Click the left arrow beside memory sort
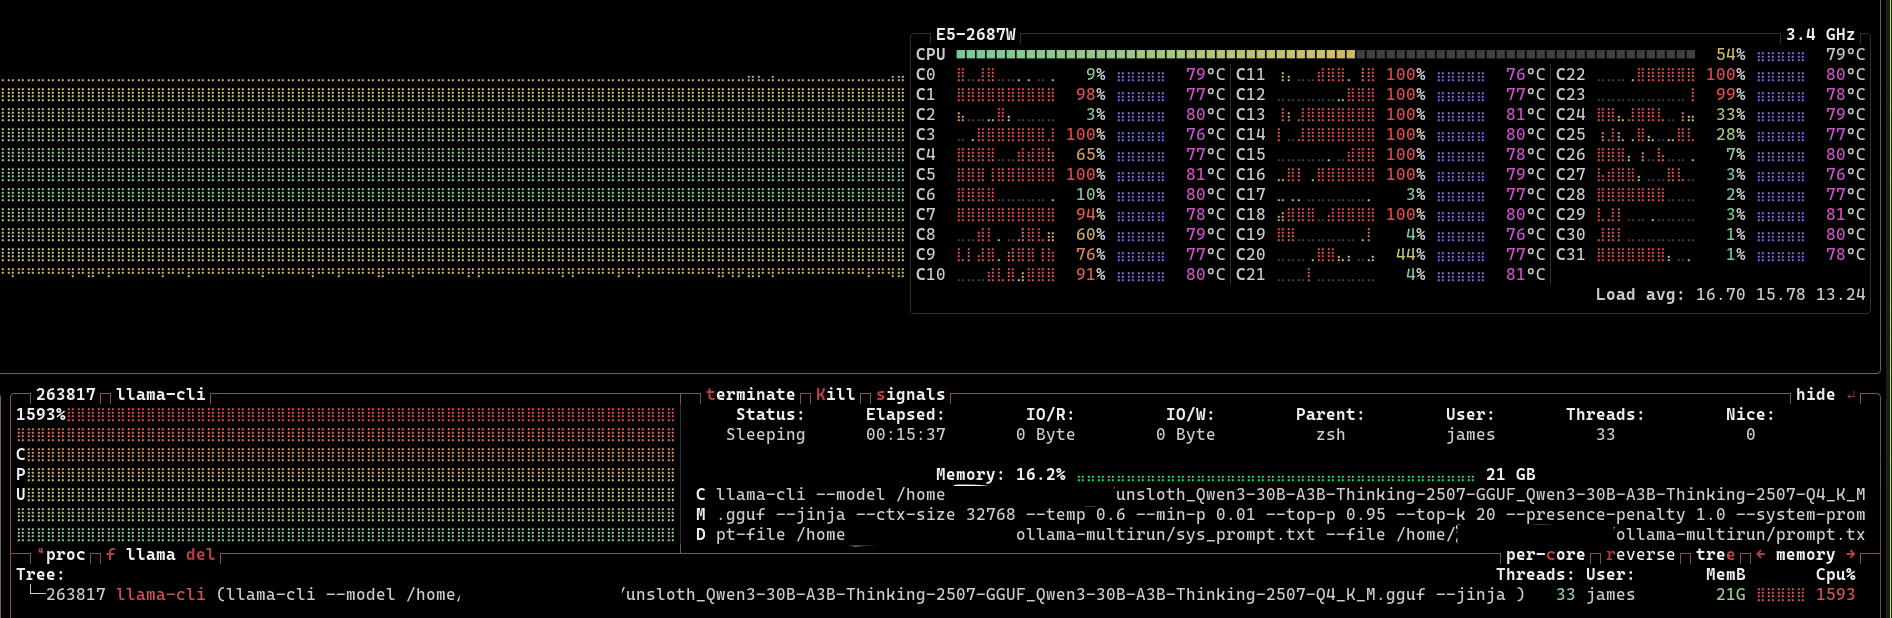Image resolution: width=1892 pixels, height=618 pixels. (1760, 555)
